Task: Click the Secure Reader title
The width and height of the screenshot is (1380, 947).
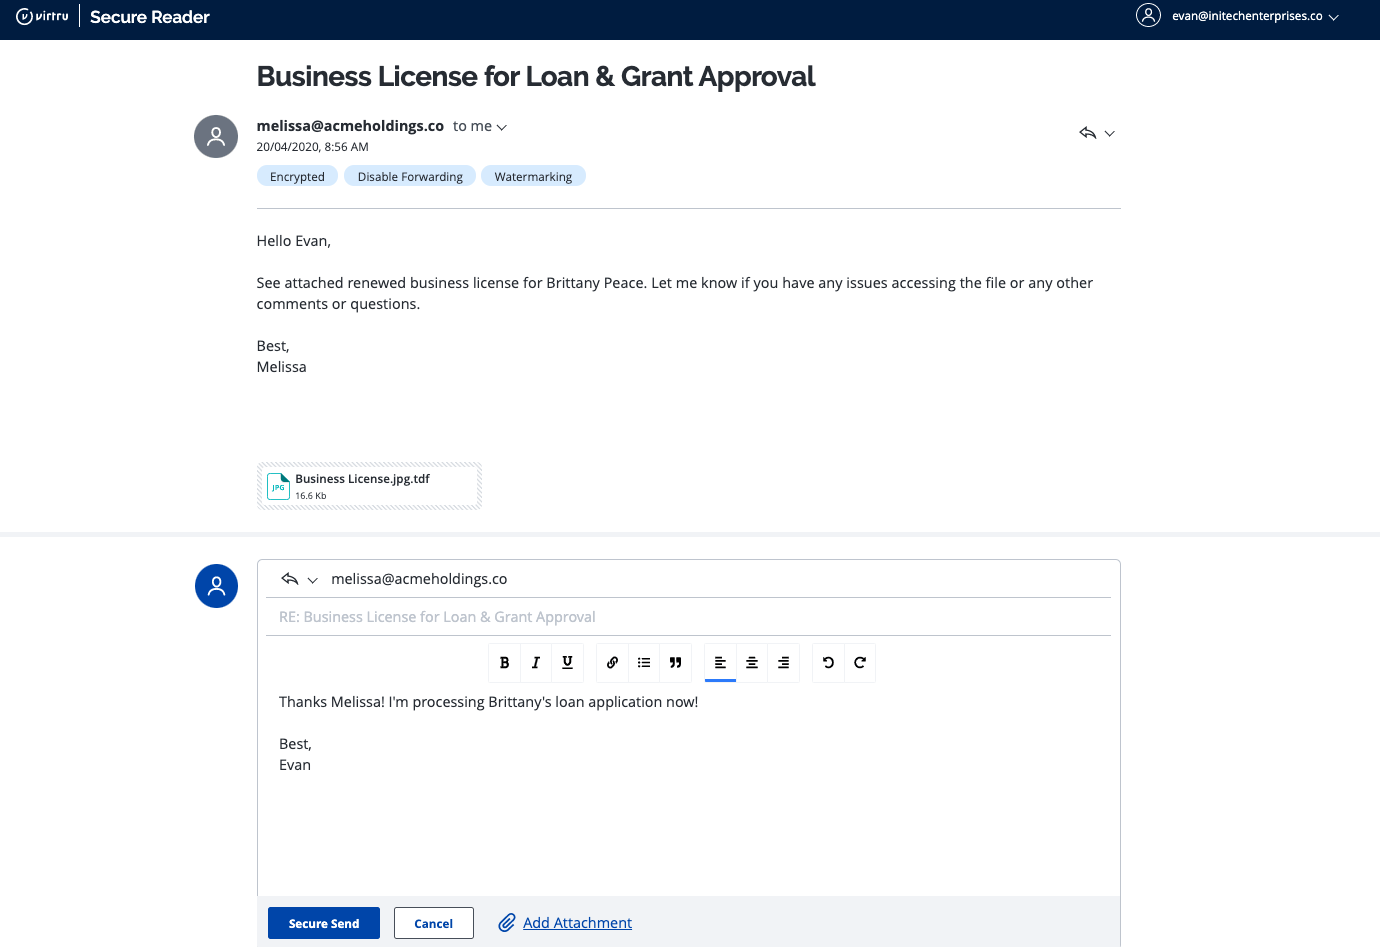Action: (x=150, y=17)
